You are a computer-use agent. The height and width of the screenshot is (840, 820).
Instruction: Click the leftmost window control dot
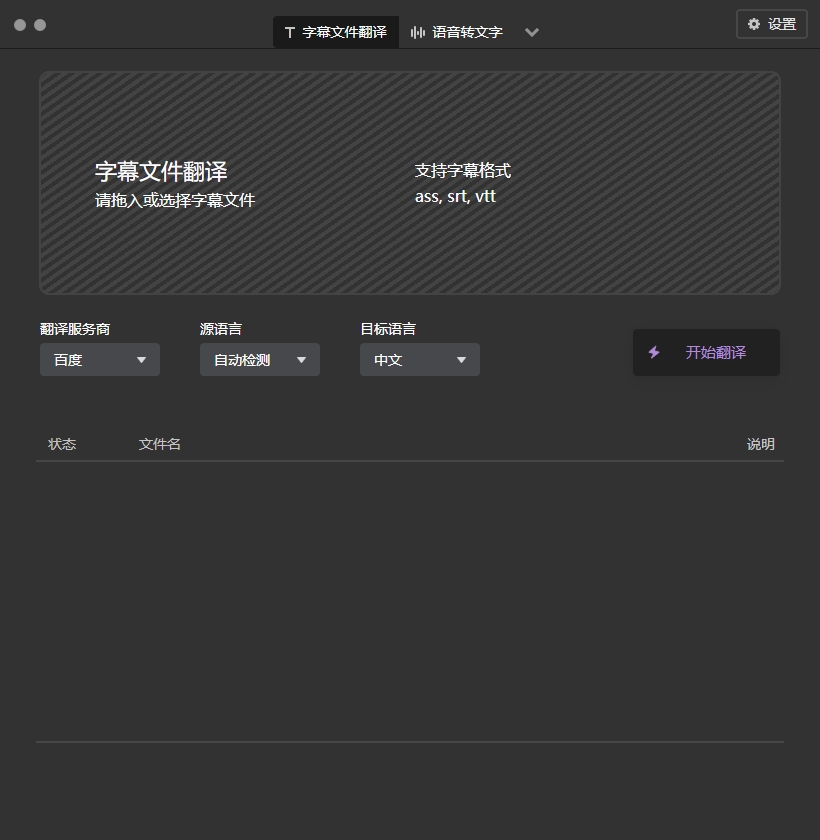pyautogui.click(x=19, y=24)
